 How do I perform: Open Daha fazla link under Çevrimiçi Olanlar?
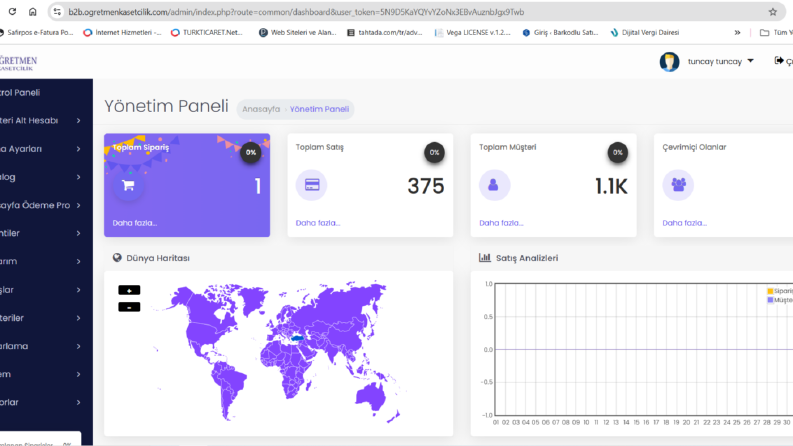[x=685, y=222]
